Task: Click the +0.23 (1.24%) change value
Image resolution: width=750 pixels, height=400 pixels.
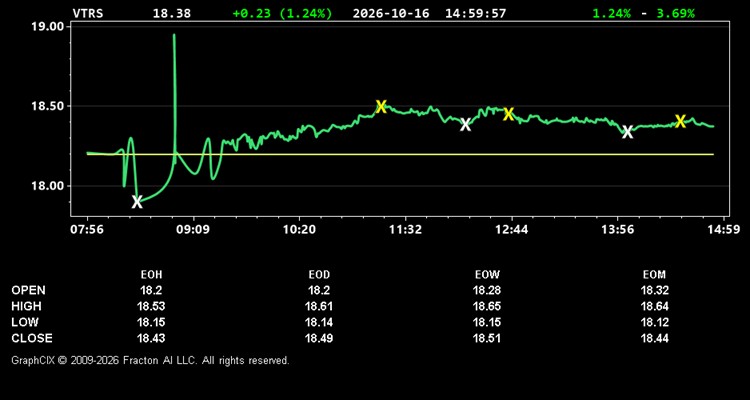Action: 282,13
